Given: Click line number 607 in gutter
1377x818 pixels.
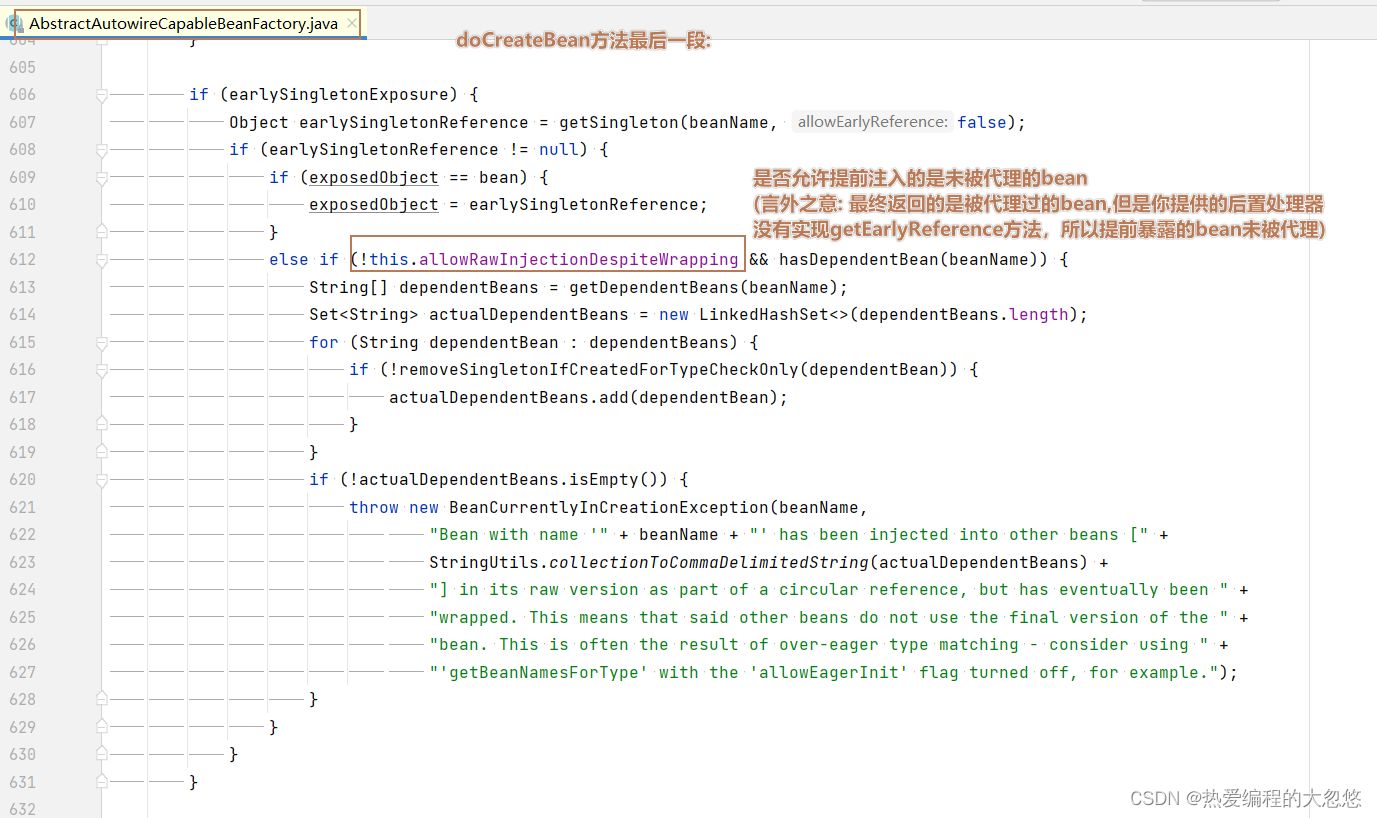Looking at the screenshot, I should (x=22, y=122).
